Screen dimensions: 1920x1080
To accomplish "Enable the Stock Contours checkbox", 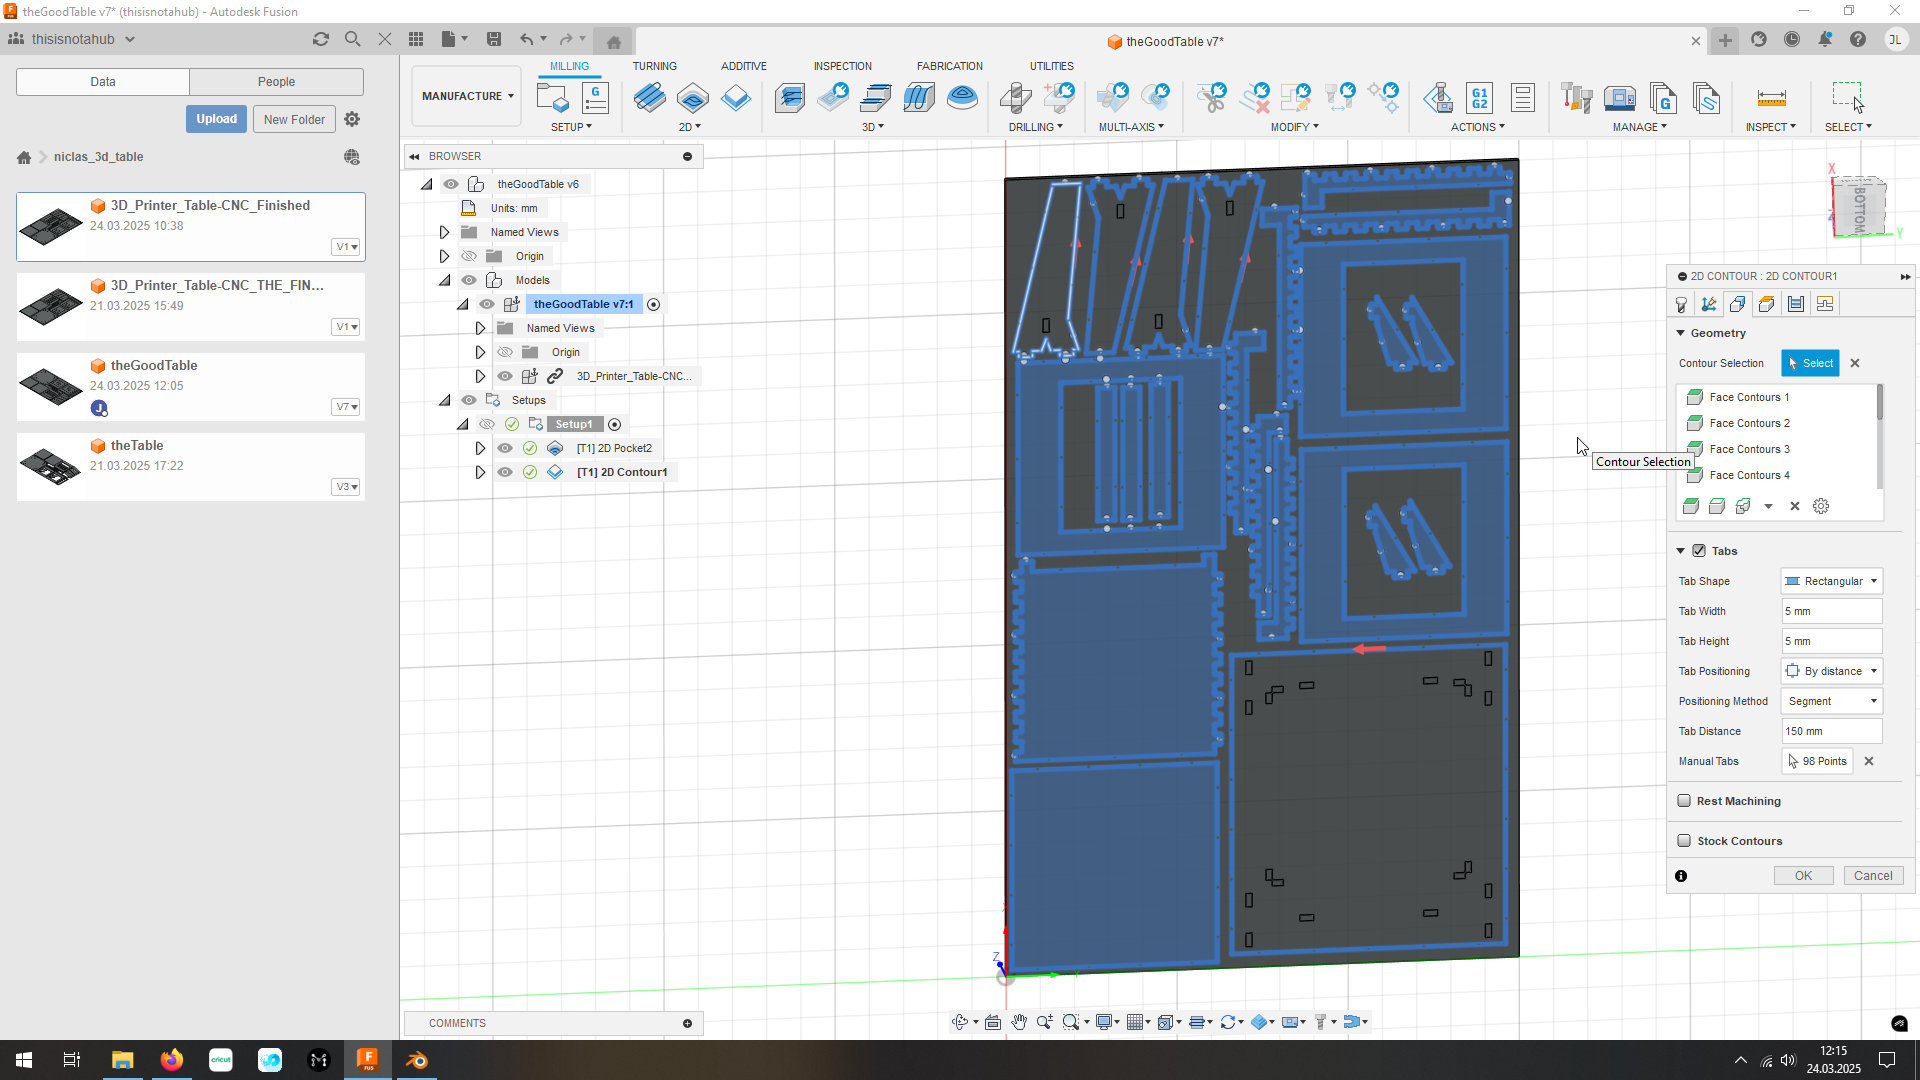I will (x=1684, y=840).
